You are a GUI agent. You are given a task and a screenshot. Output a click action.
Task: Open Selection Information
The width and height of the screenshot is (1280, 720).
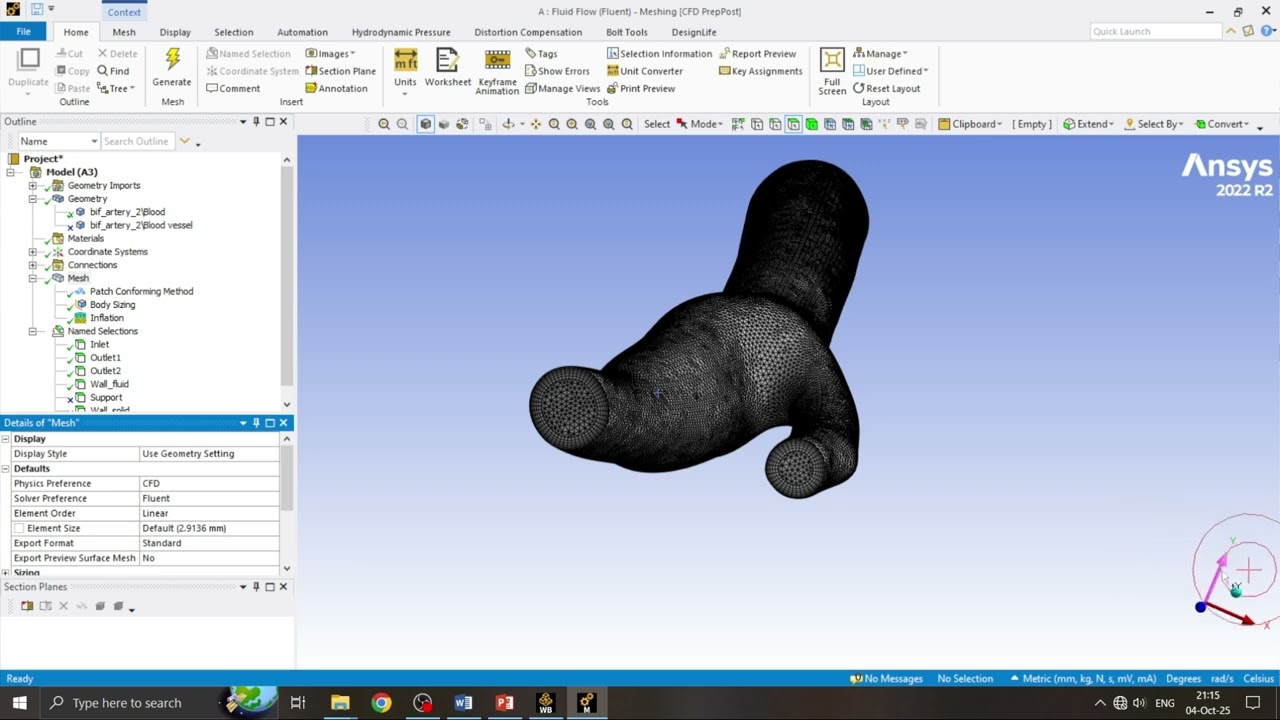[x=659, y=53]
